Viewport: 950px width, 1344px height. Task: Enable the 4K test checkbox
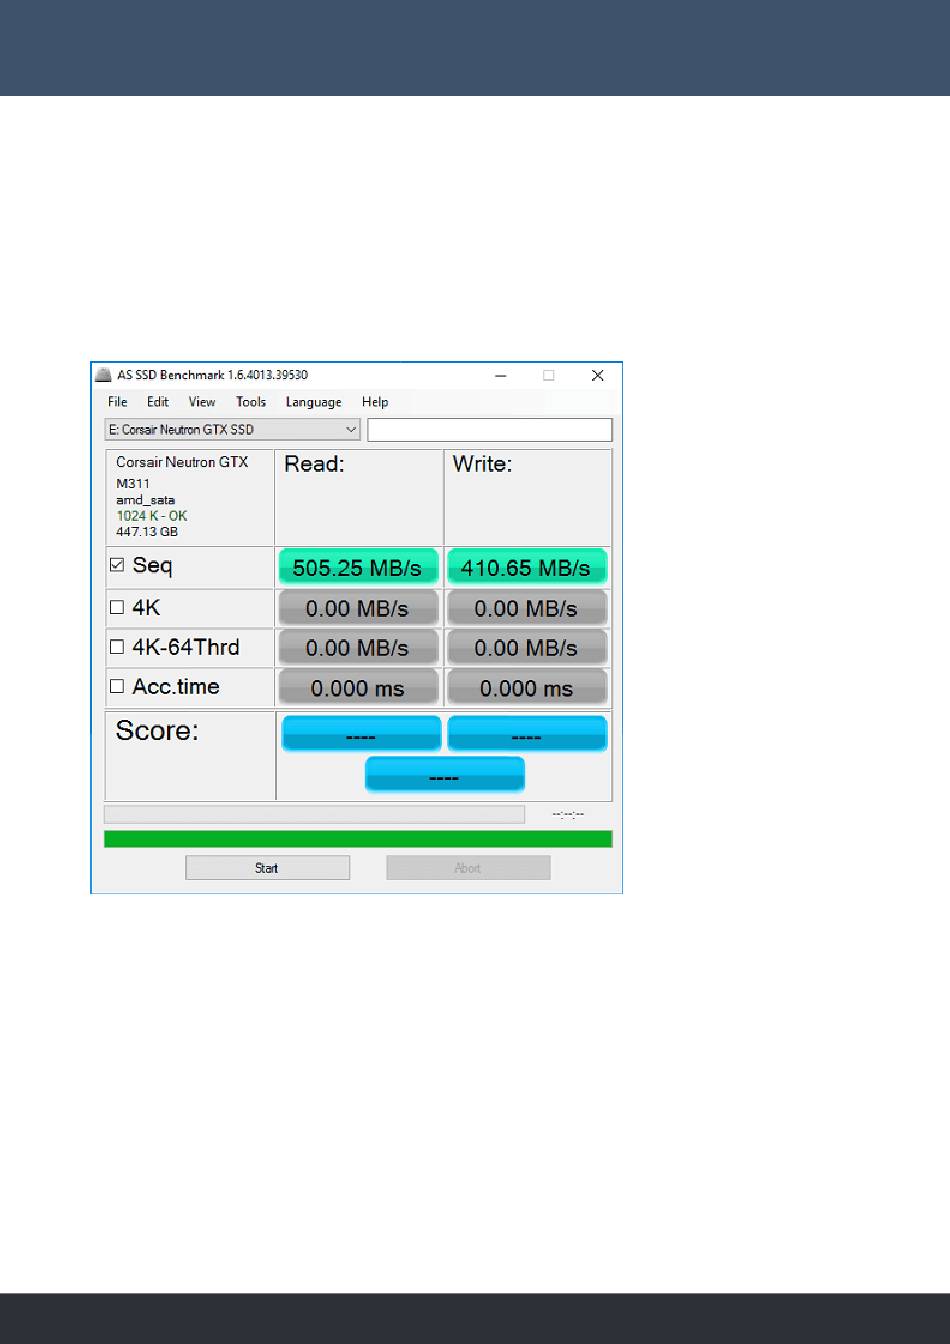click(x=117, y=607)
